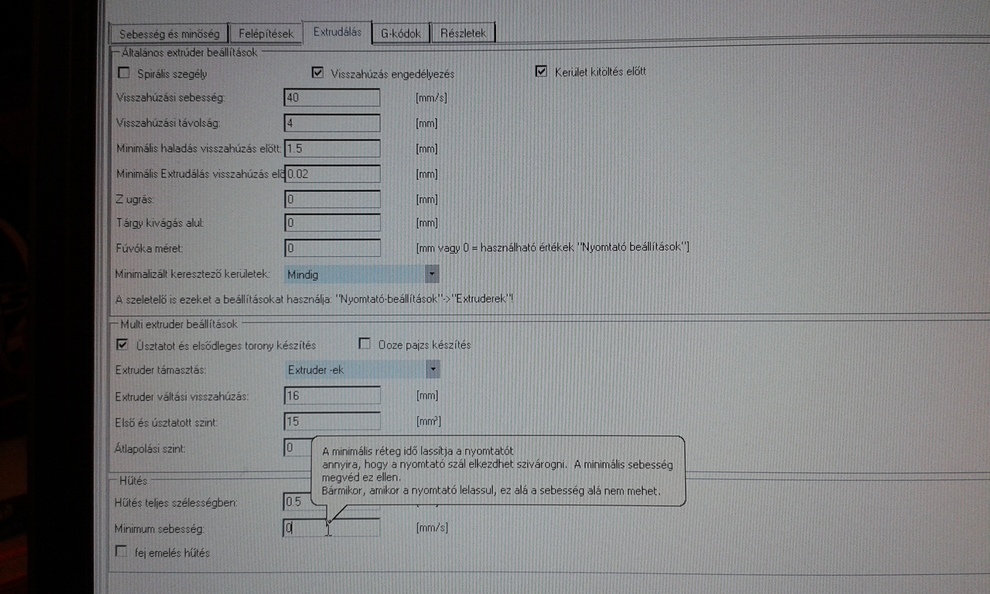Toggle Kerület kitöltés előtt checkbox
Viewport: 990px width, 594px height.
pos(542,72)
